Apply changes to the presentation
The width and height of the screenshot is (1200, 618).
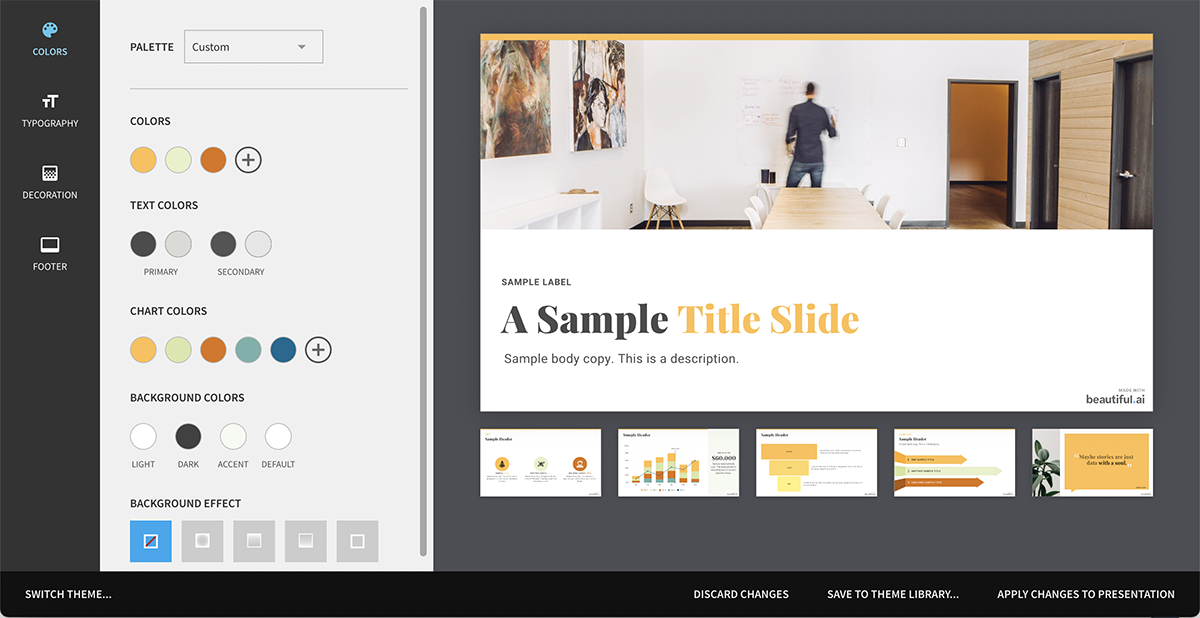(x=1086, y=593)
